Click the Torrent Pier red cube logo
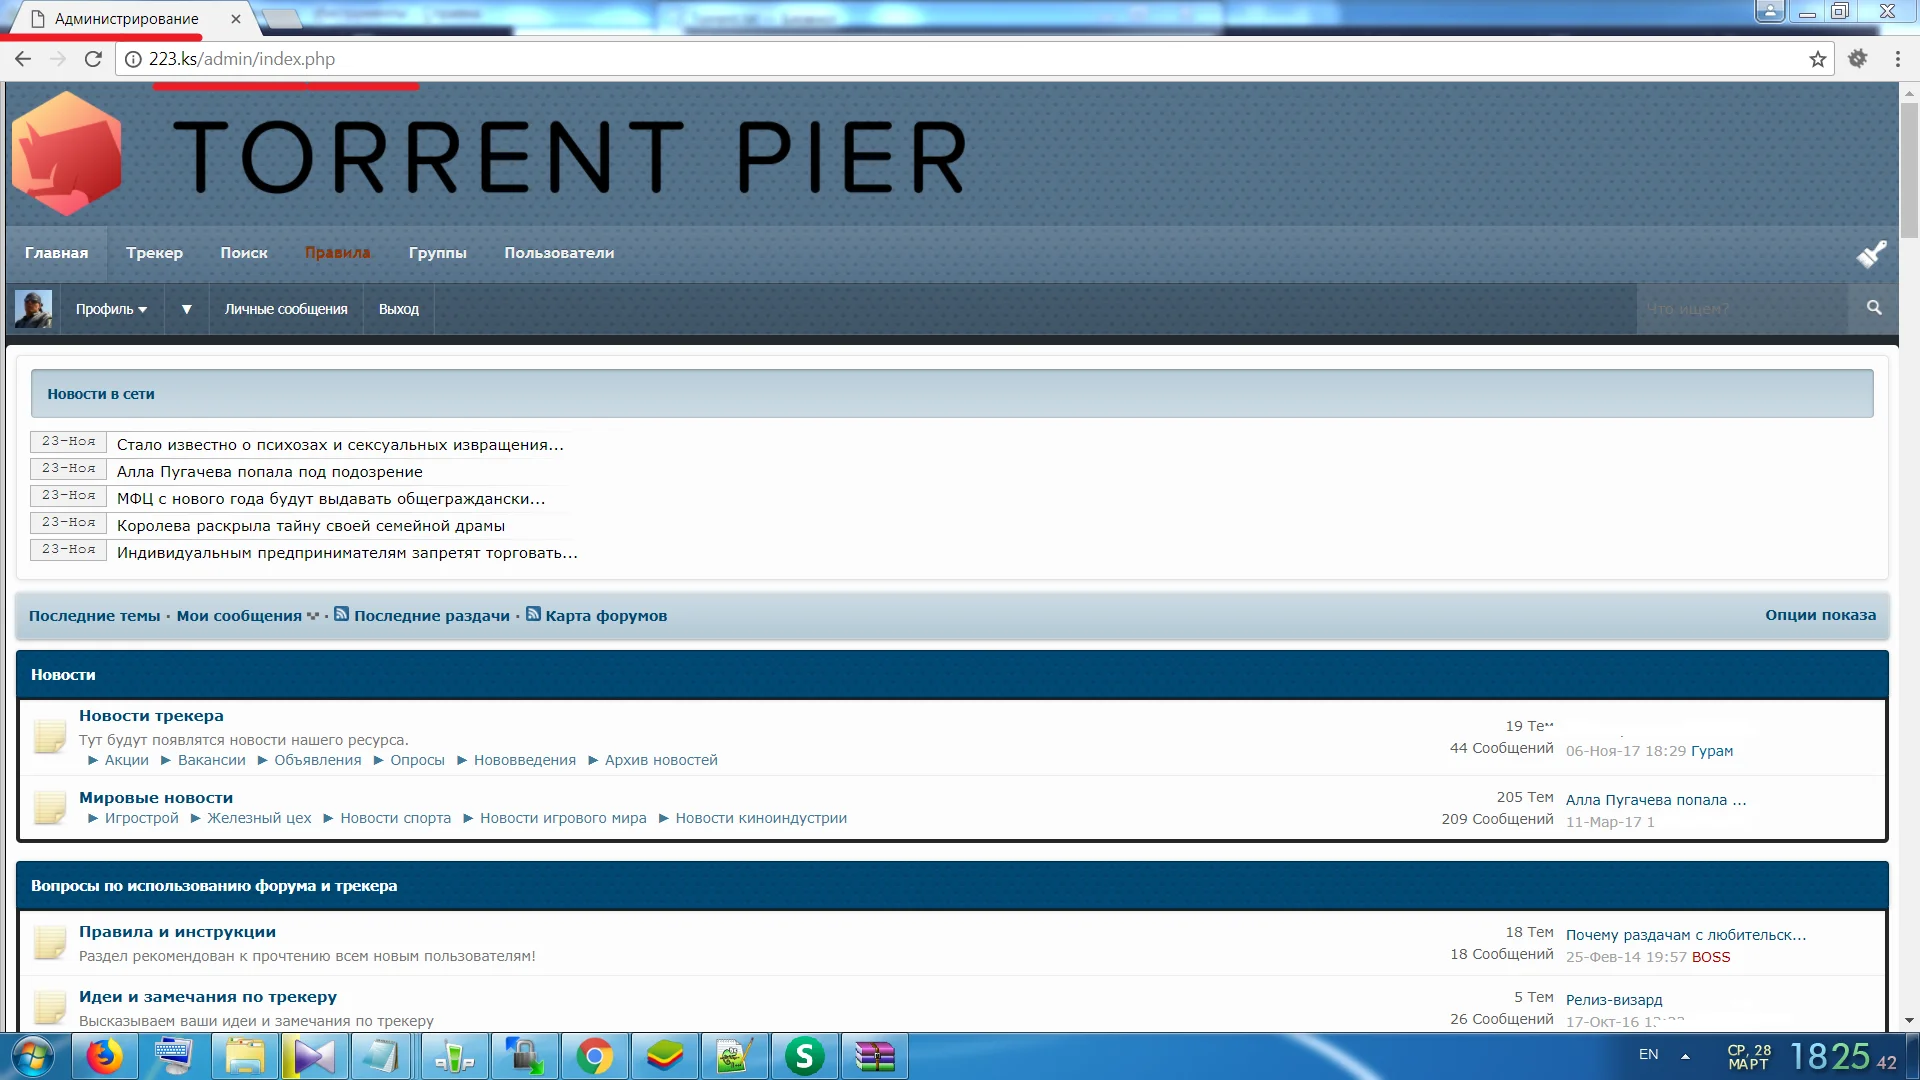Image resolution: width=1920 pixels, height=1080 pixels. [x=67, y=153]
